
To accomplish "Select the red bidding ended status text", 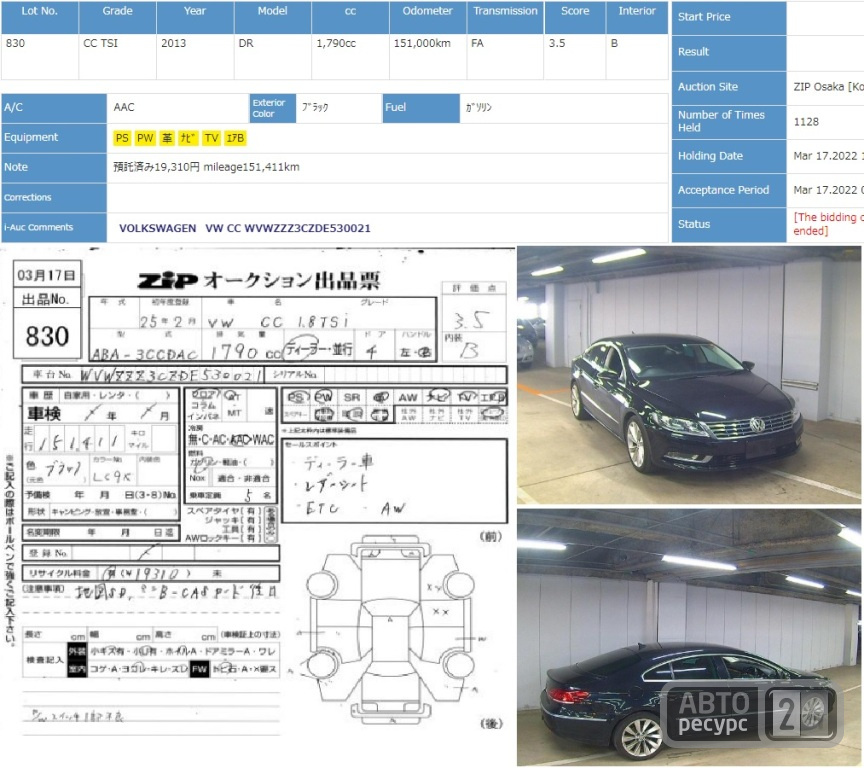I will 828,224.
